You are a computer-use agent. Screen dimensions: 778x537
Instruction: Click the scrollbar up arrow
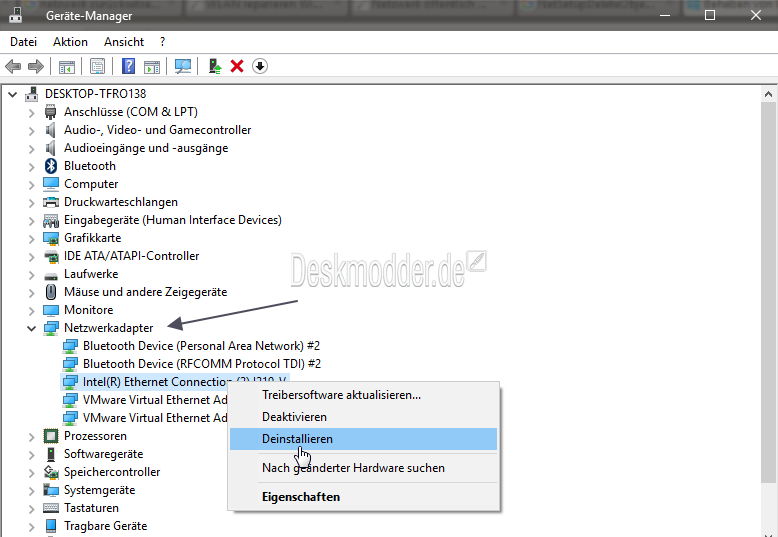coord(769,94)
